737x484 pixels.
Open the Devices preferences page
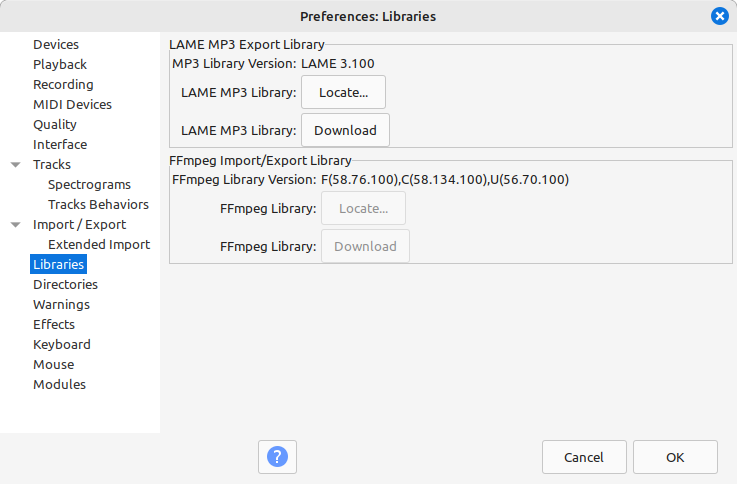56,44
